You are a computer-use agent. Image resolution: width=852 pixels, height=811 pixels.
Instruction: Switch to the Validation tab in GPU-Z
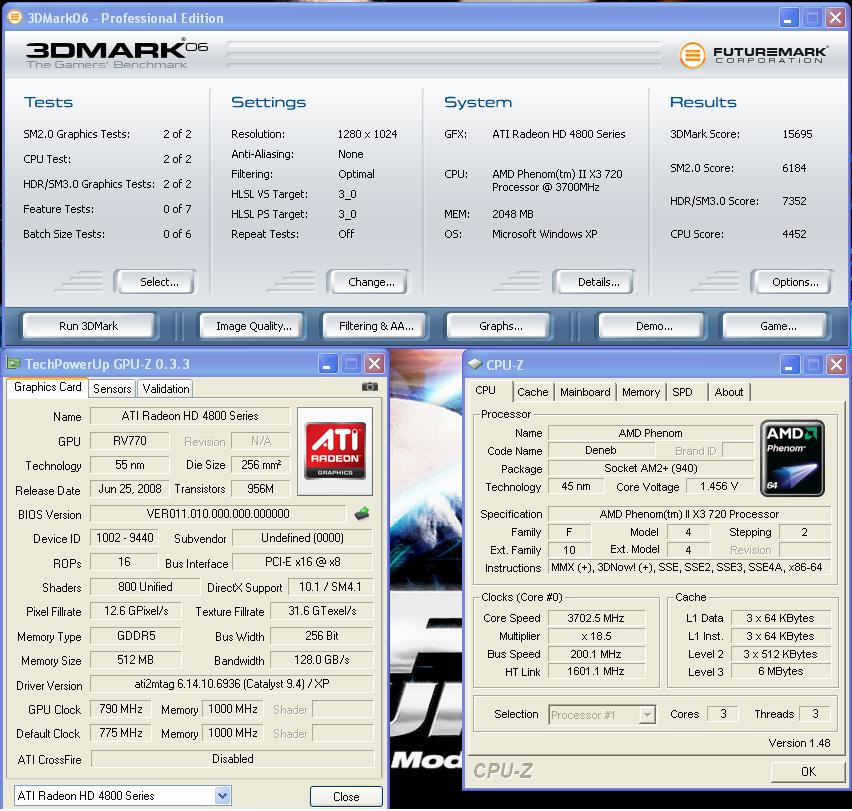(166, 388)
